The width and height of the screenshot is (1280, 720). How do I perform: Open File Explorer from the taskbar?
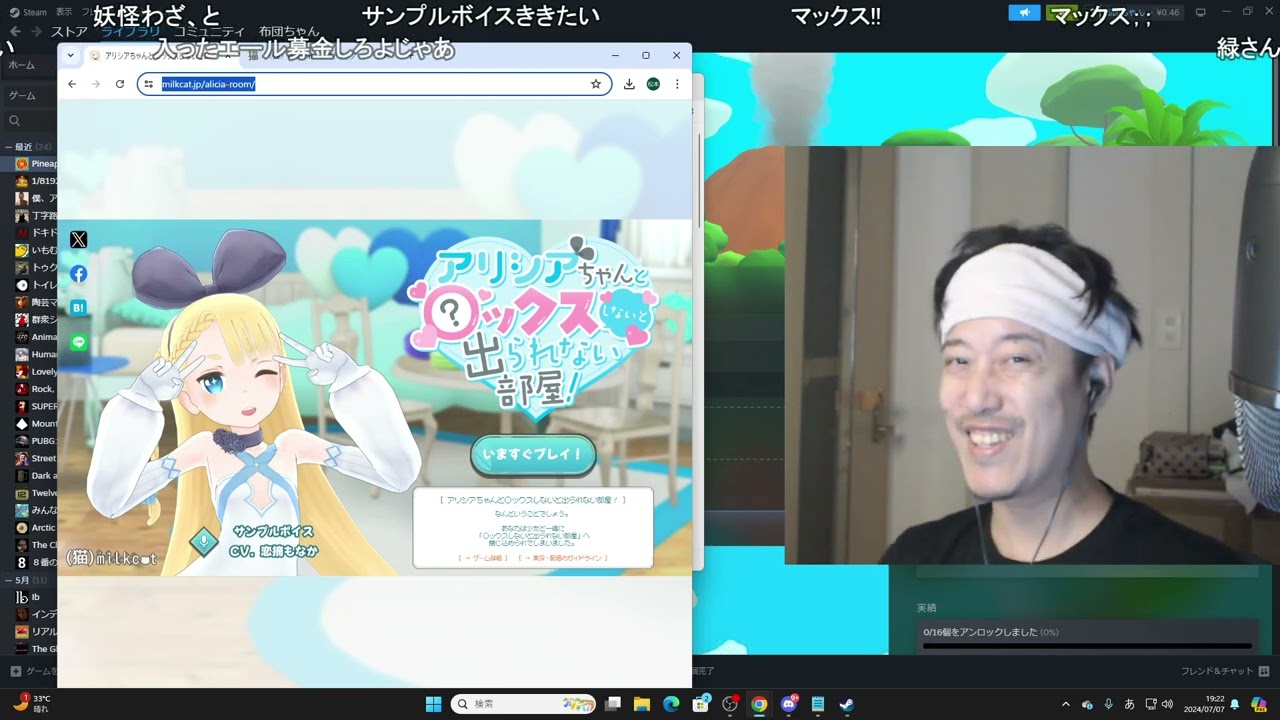pos(642,704)
